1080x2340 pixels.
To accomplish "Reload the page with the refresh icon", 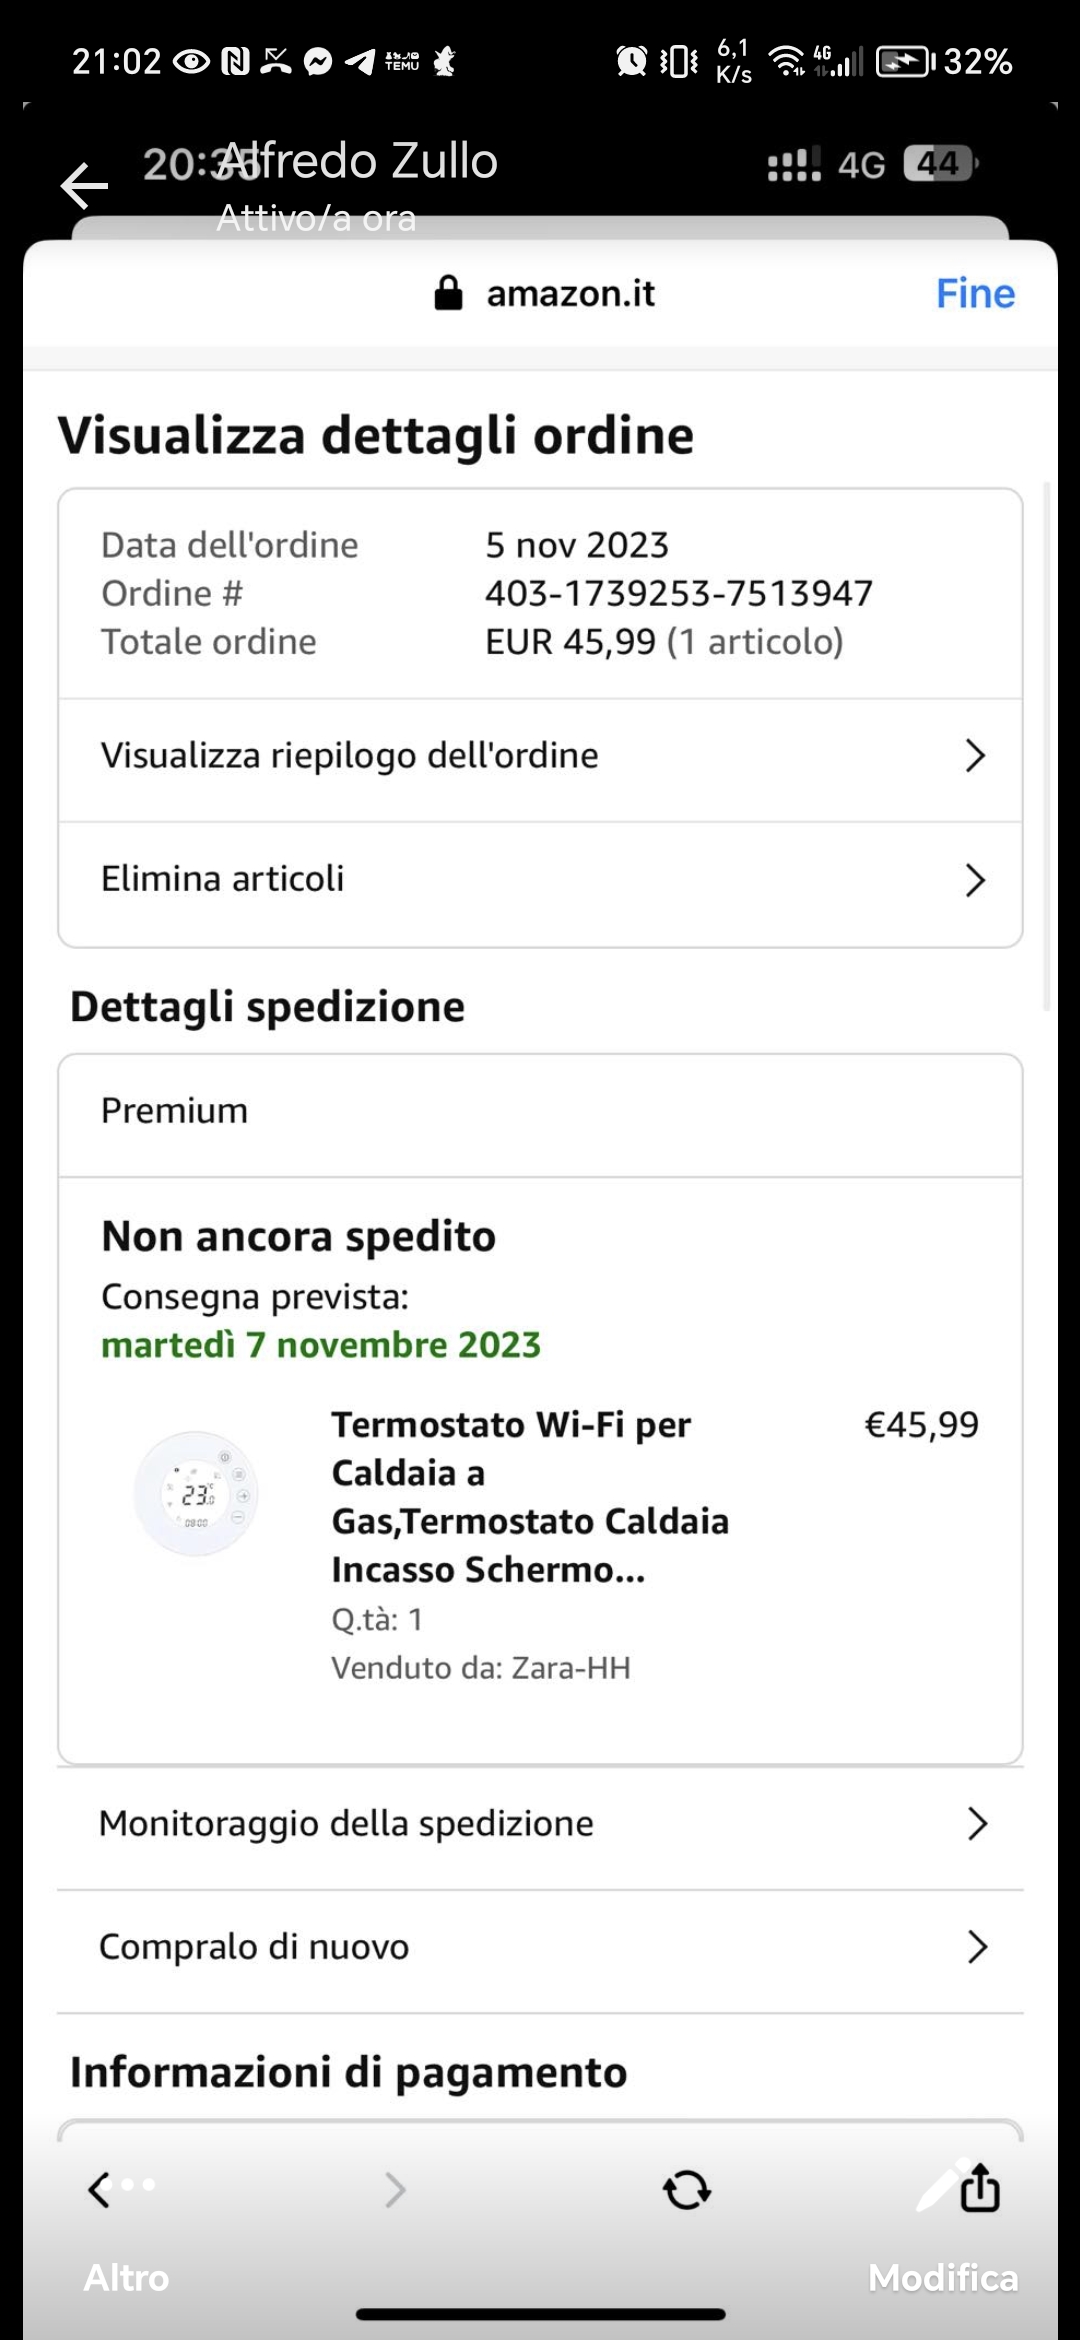I will pyautogui.click(x=687, y=2190).
